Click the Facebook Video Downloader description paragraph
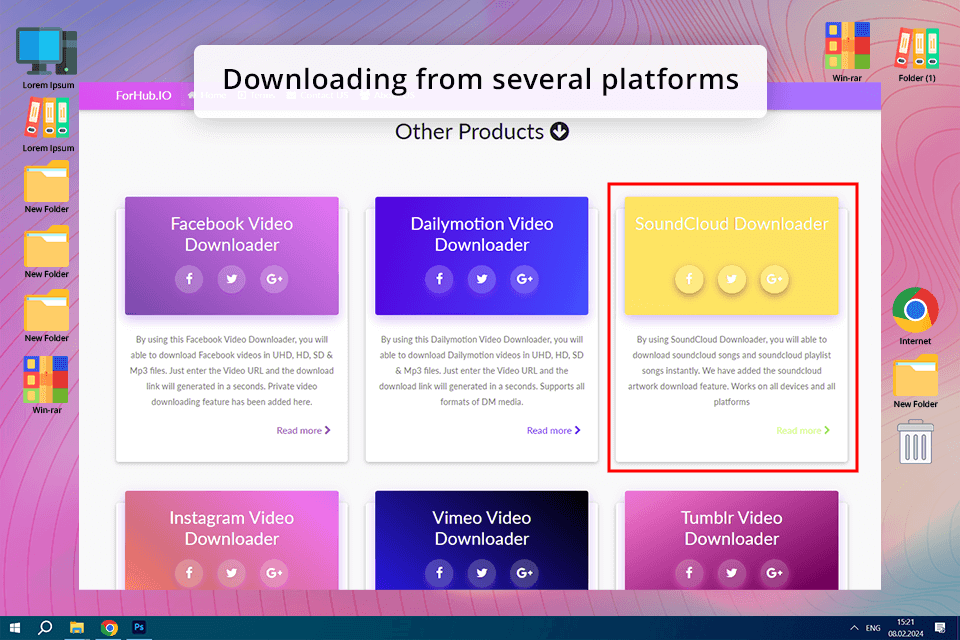The height and width of the screenshot is (640, 960). 231,371
